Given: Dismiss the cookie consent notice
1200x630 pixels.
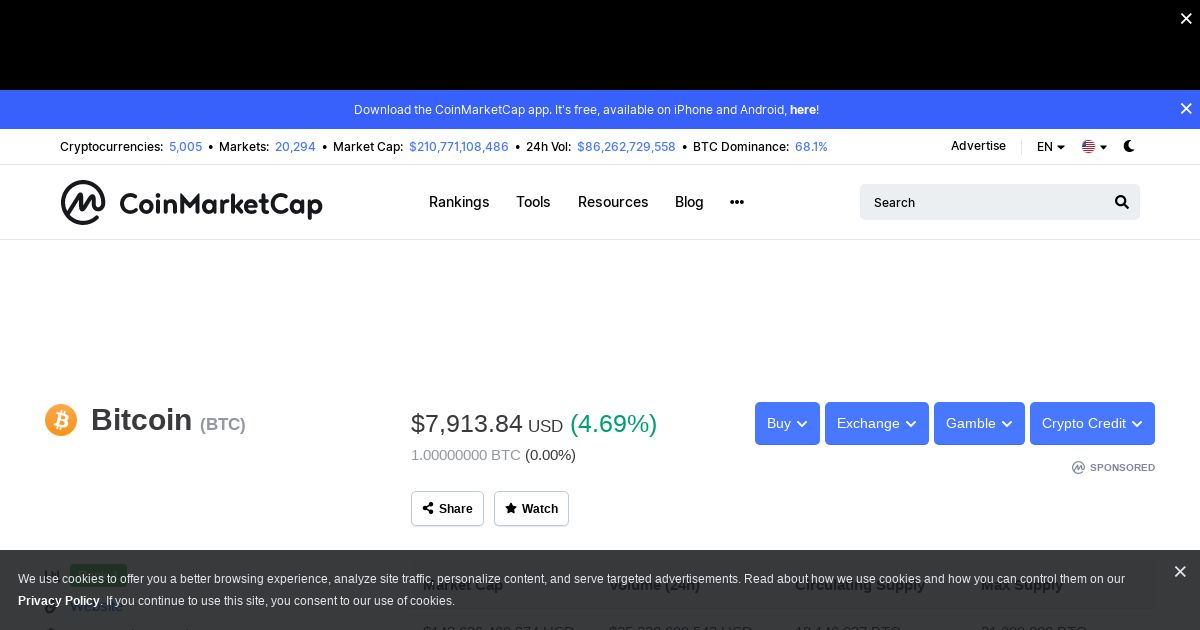Looking at the screenshot, I should pos(1180,572).
